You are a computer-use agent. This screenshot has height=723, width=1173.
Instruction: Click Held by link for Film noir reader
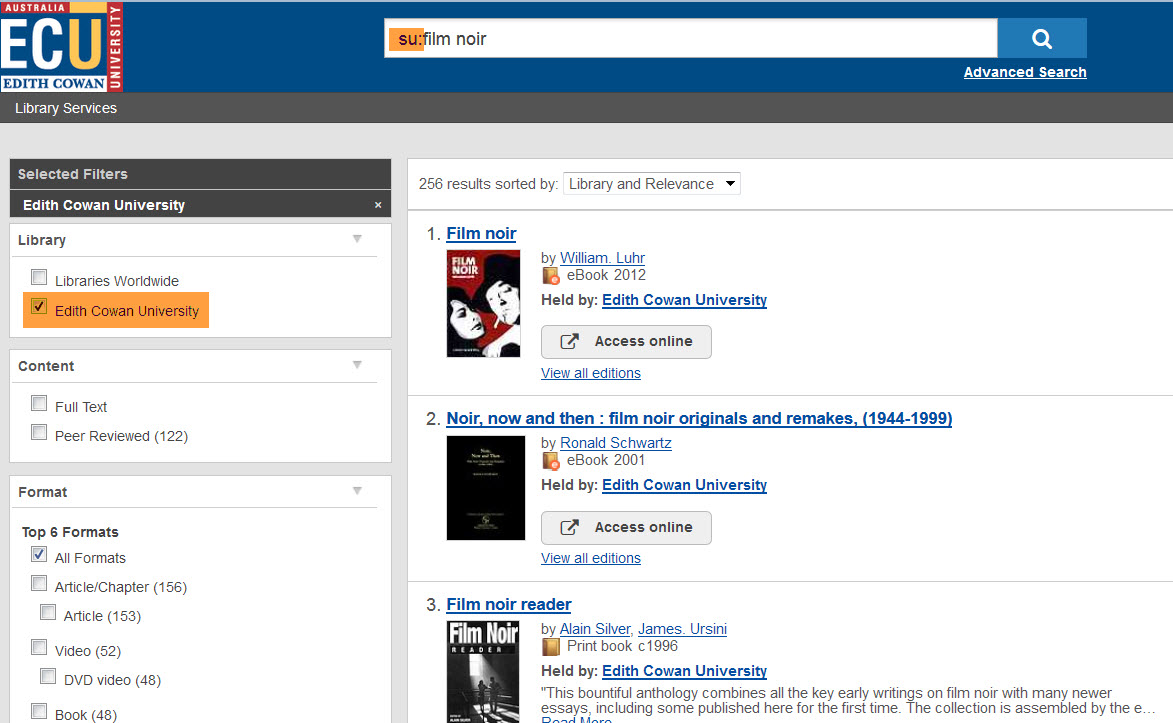pos(684,671)
